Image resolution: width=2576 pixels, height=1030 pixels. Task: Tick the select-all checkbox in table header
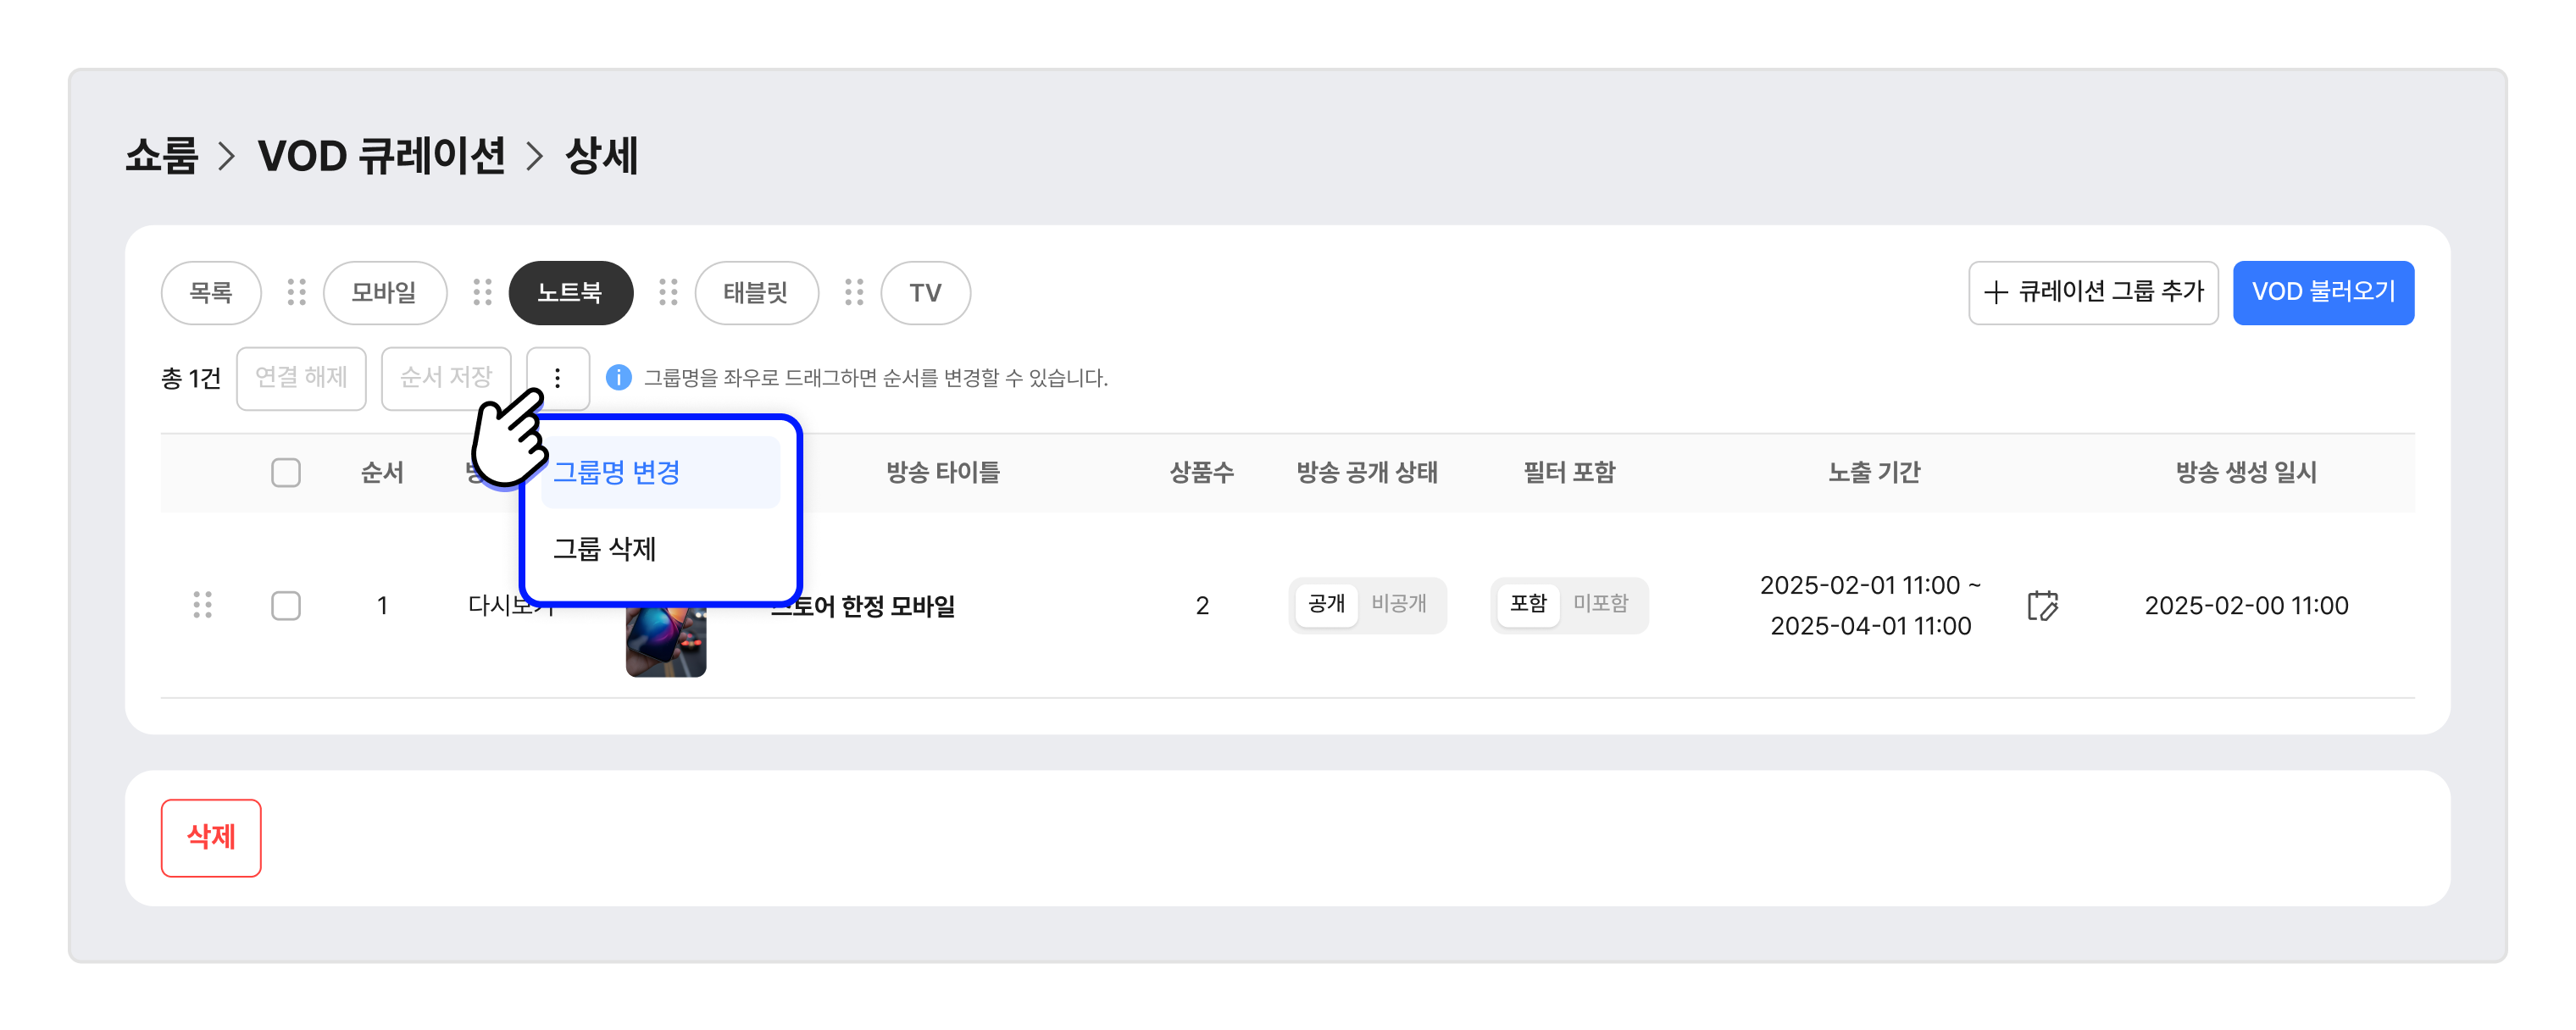(285, 472)
